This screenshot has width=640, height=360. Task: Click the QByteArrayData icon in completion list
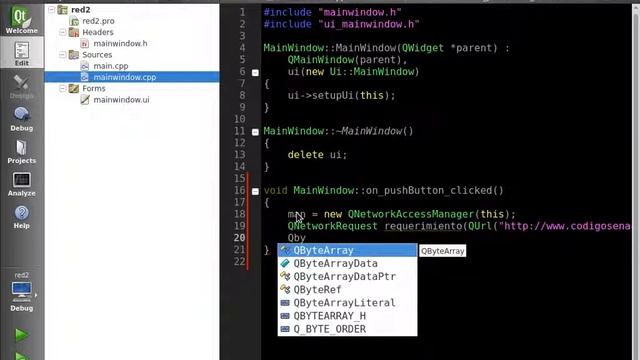click(285, 263)
